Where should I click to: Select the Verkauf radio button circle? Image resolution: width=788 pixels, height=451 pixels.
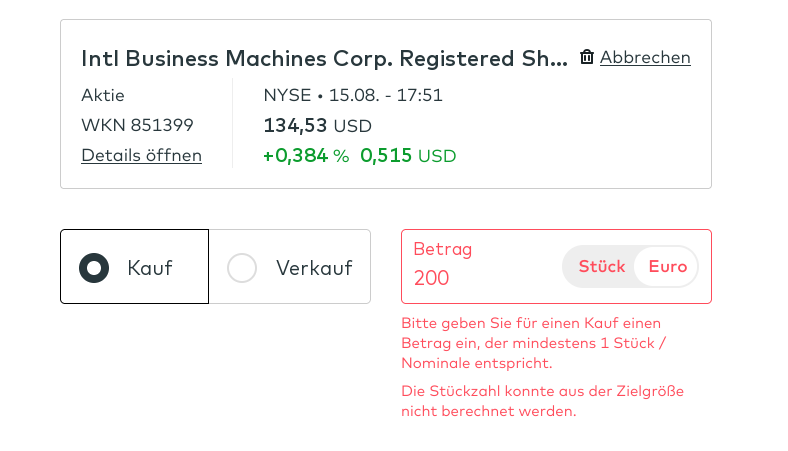click(x=242, y=268)
